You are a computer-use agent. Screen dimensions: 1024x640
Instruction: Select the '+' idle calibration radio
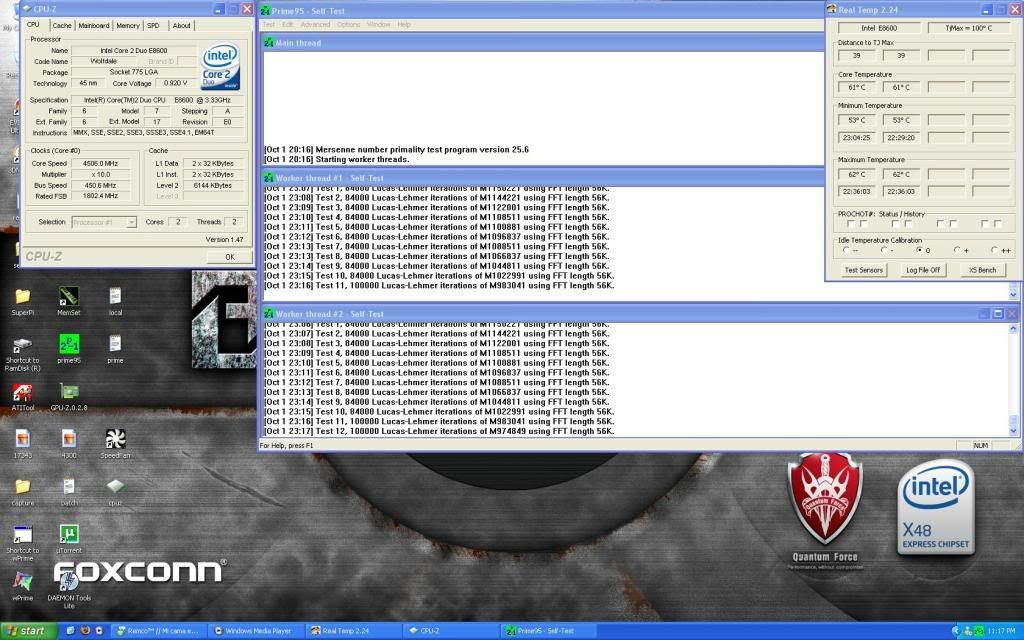957,250
